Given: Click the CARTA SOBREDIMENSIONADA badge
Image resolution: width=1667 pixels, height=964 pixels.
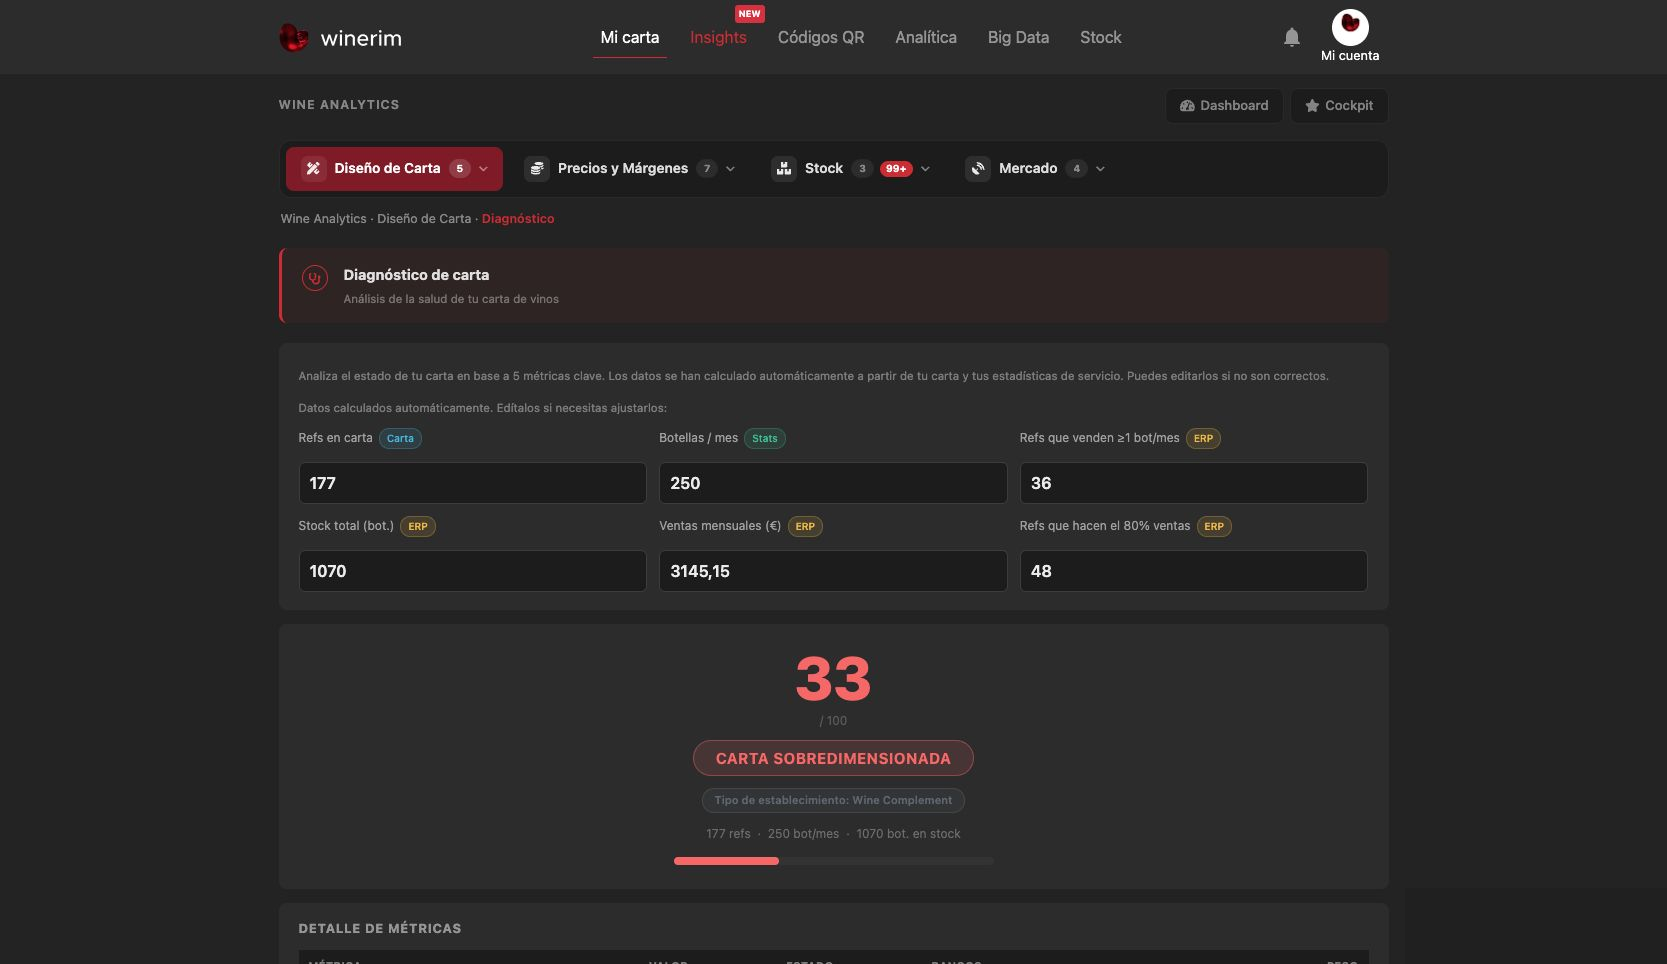Looking at the screenshot, I should (833, 758).
